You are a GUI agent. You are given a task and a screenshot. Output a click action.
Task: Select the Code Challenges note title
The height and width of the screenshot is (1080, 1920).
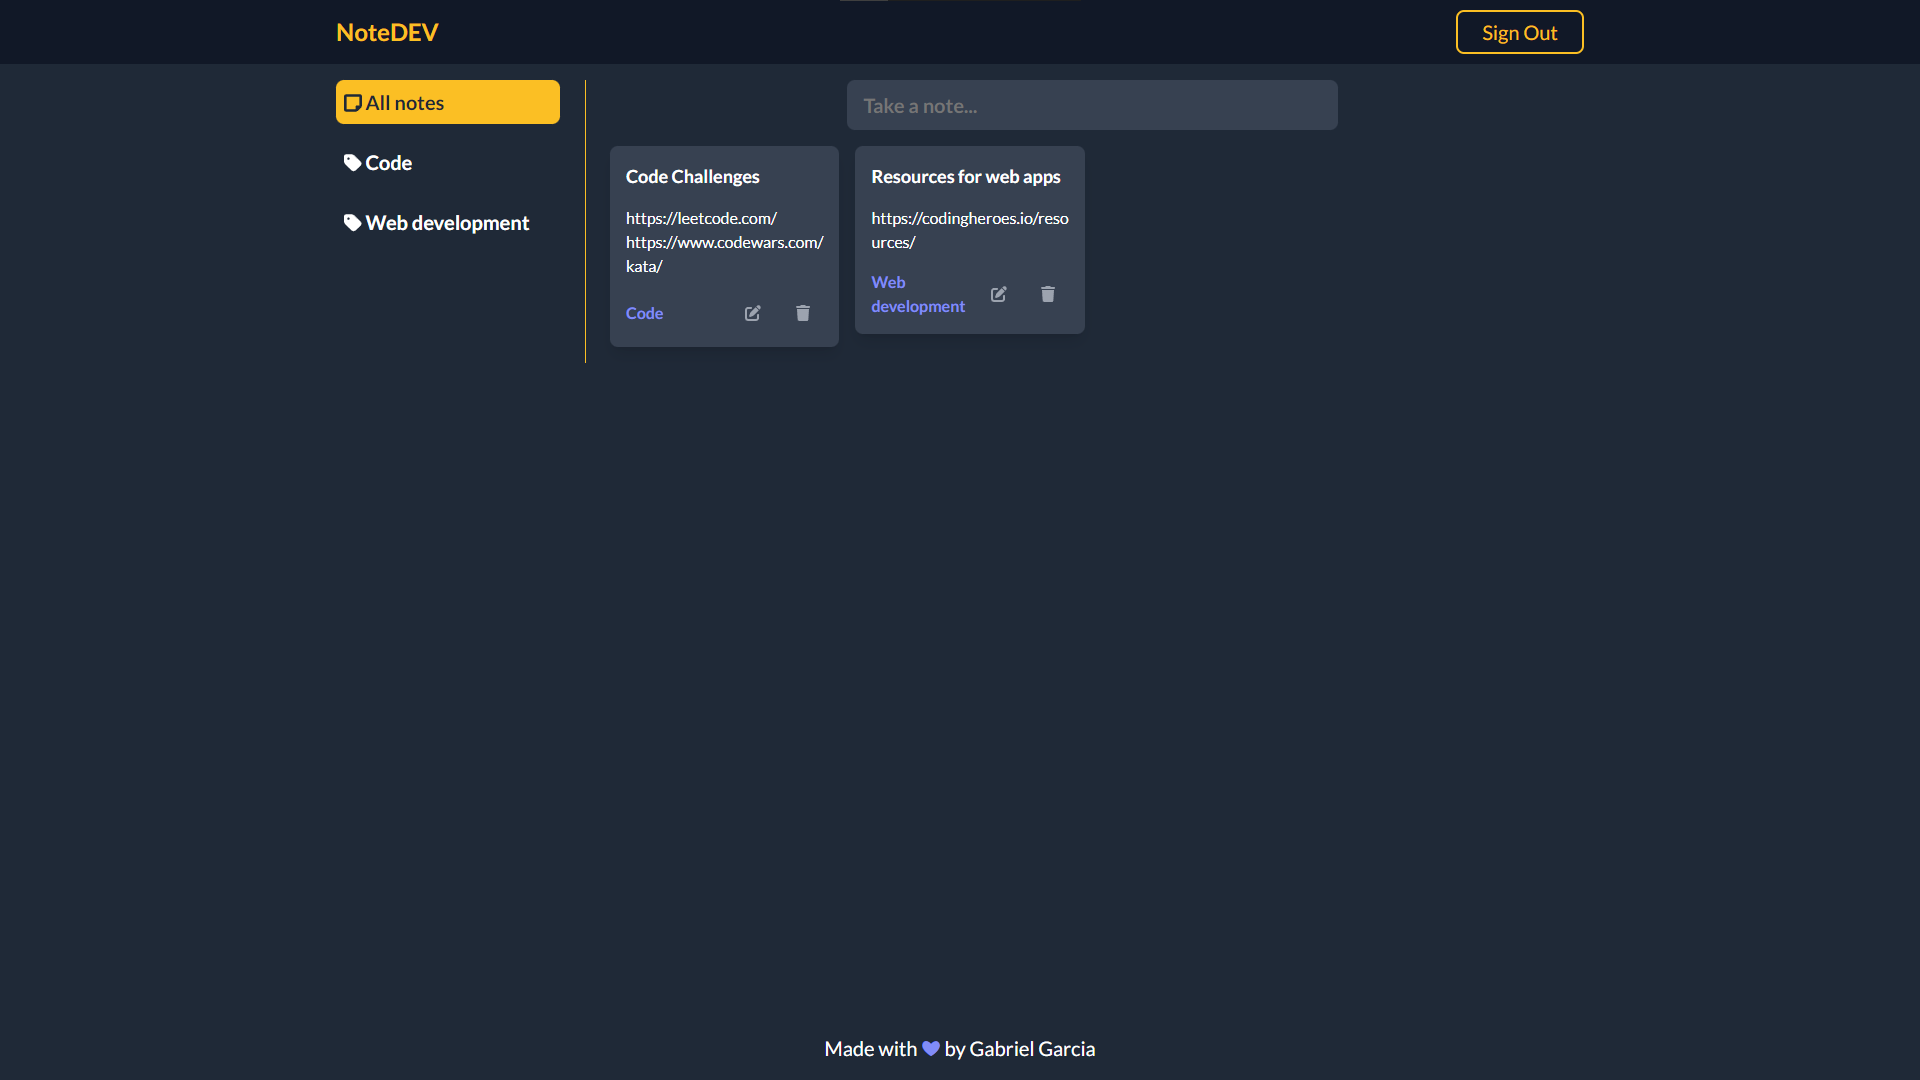[x=693, y=176]
